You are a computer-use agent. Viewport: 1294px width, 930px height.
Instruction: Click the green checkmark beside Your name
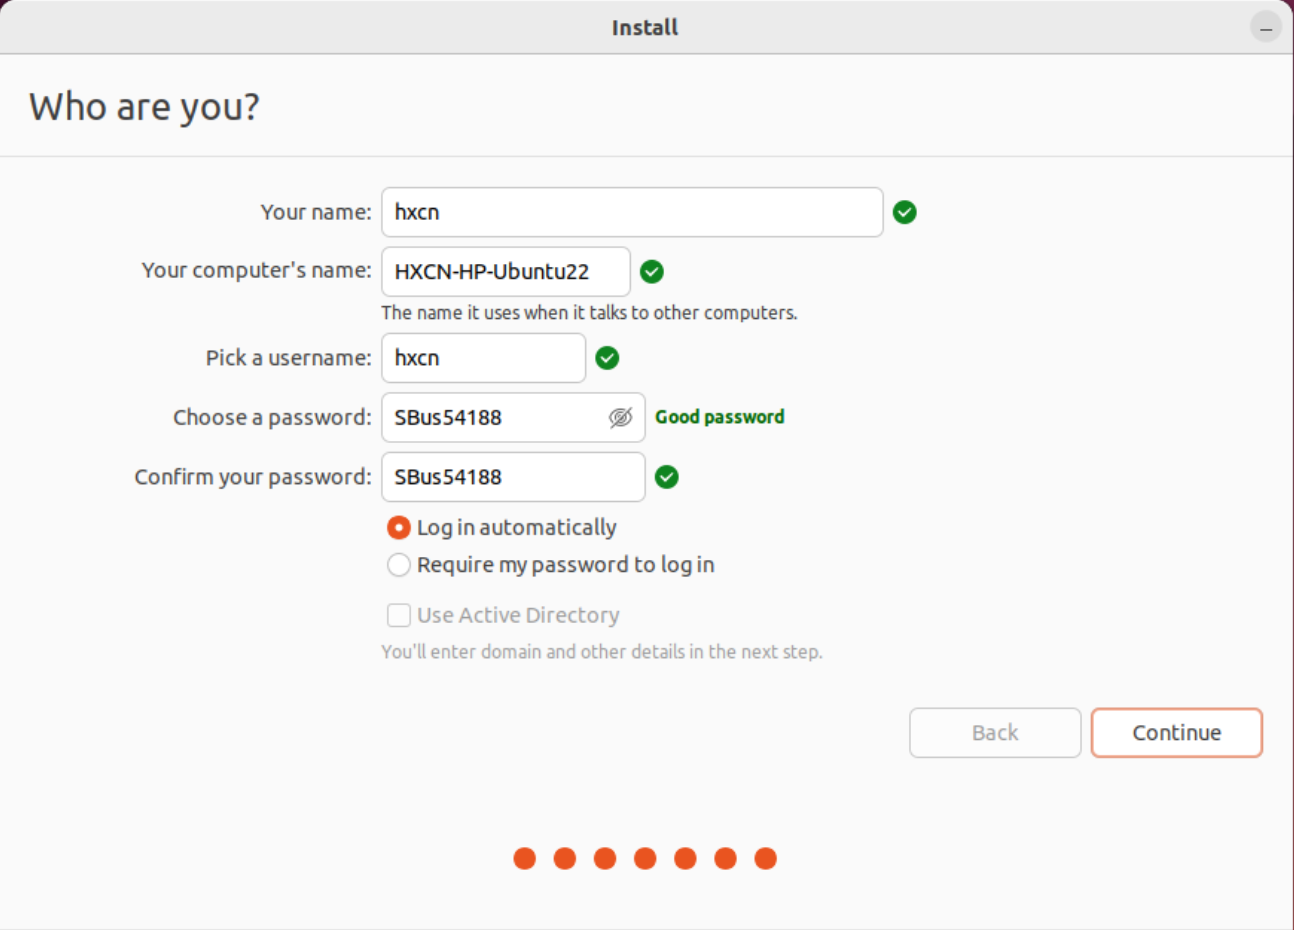[905, 212]
